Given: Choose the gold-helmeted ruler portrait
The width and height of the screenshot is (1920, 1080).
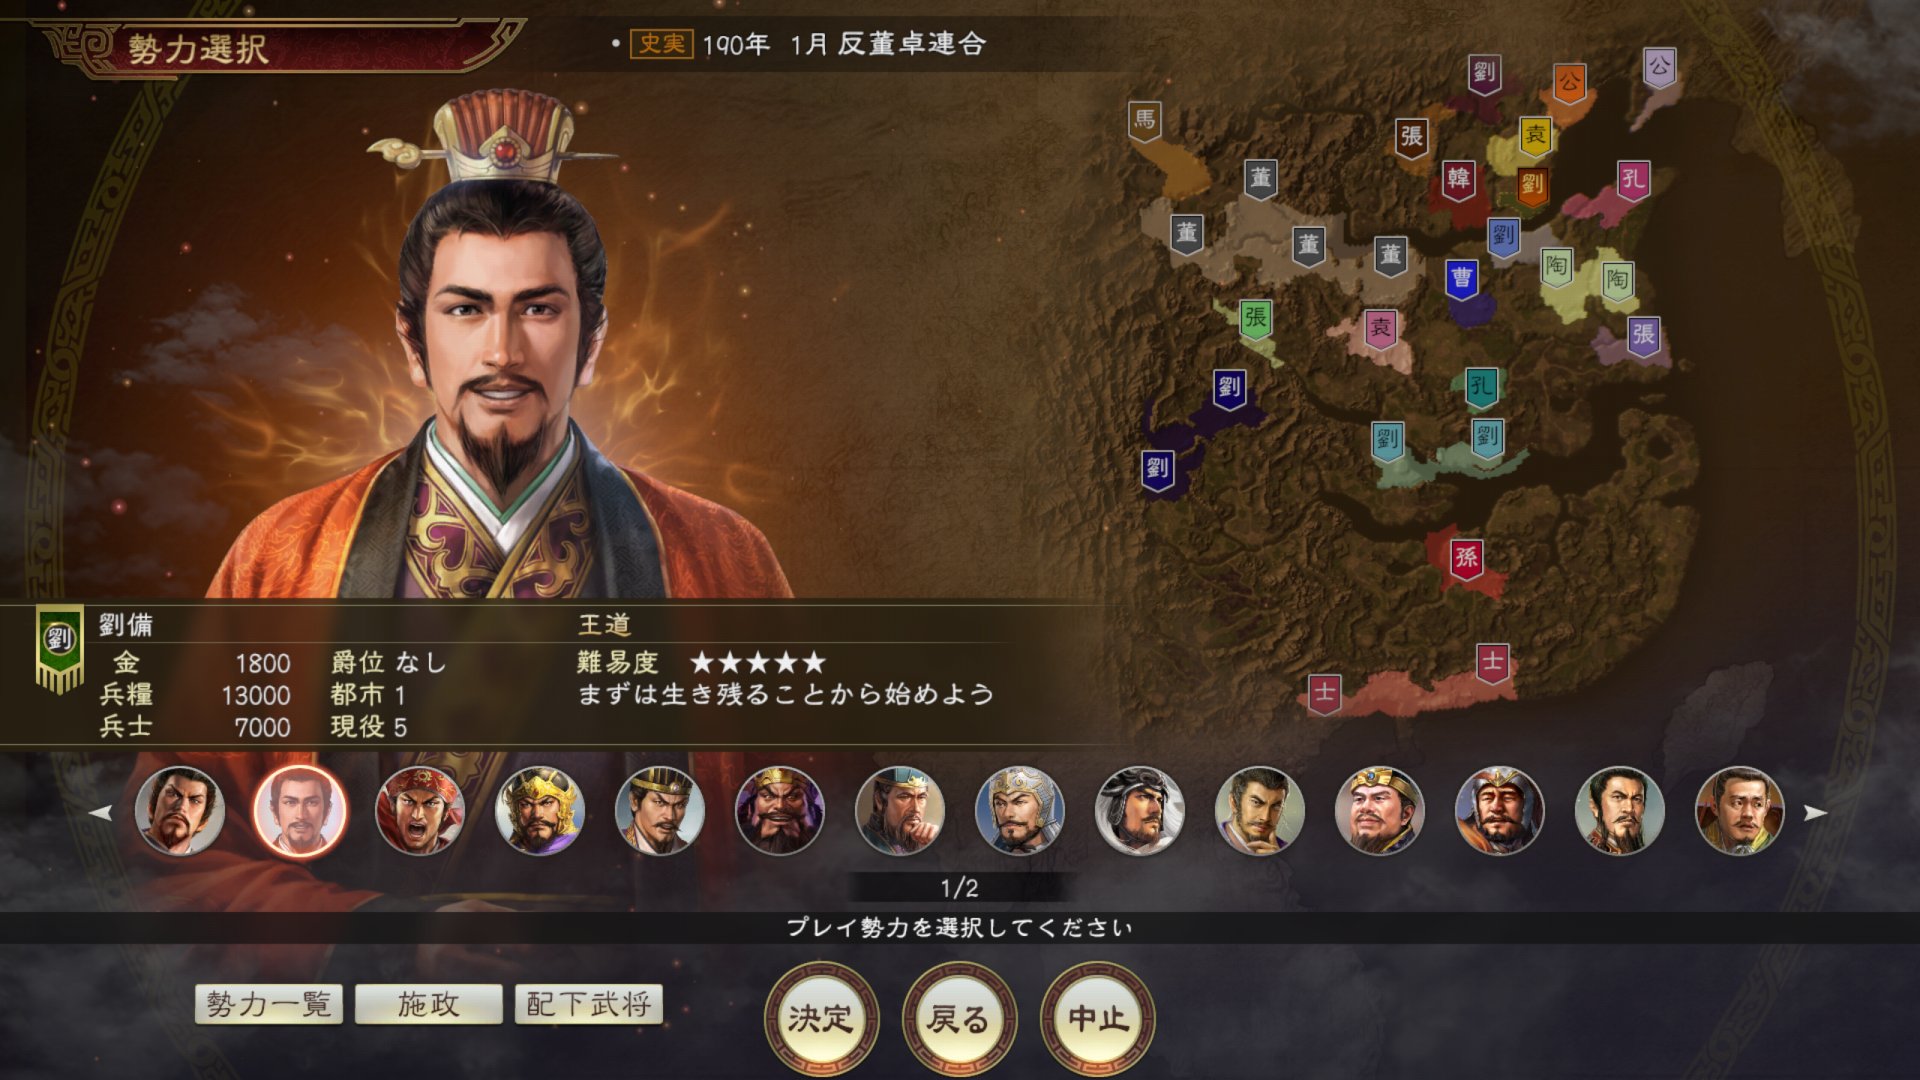Looking at the screenshot, I should click(540, 811).
